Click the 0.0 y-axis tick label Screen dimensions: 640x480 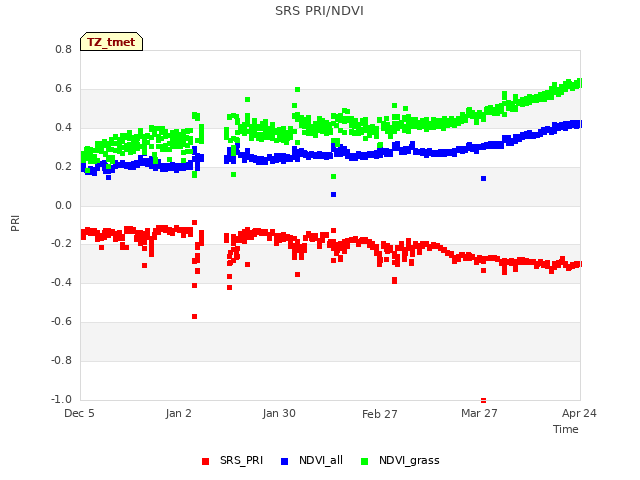(x=63, y=205)
